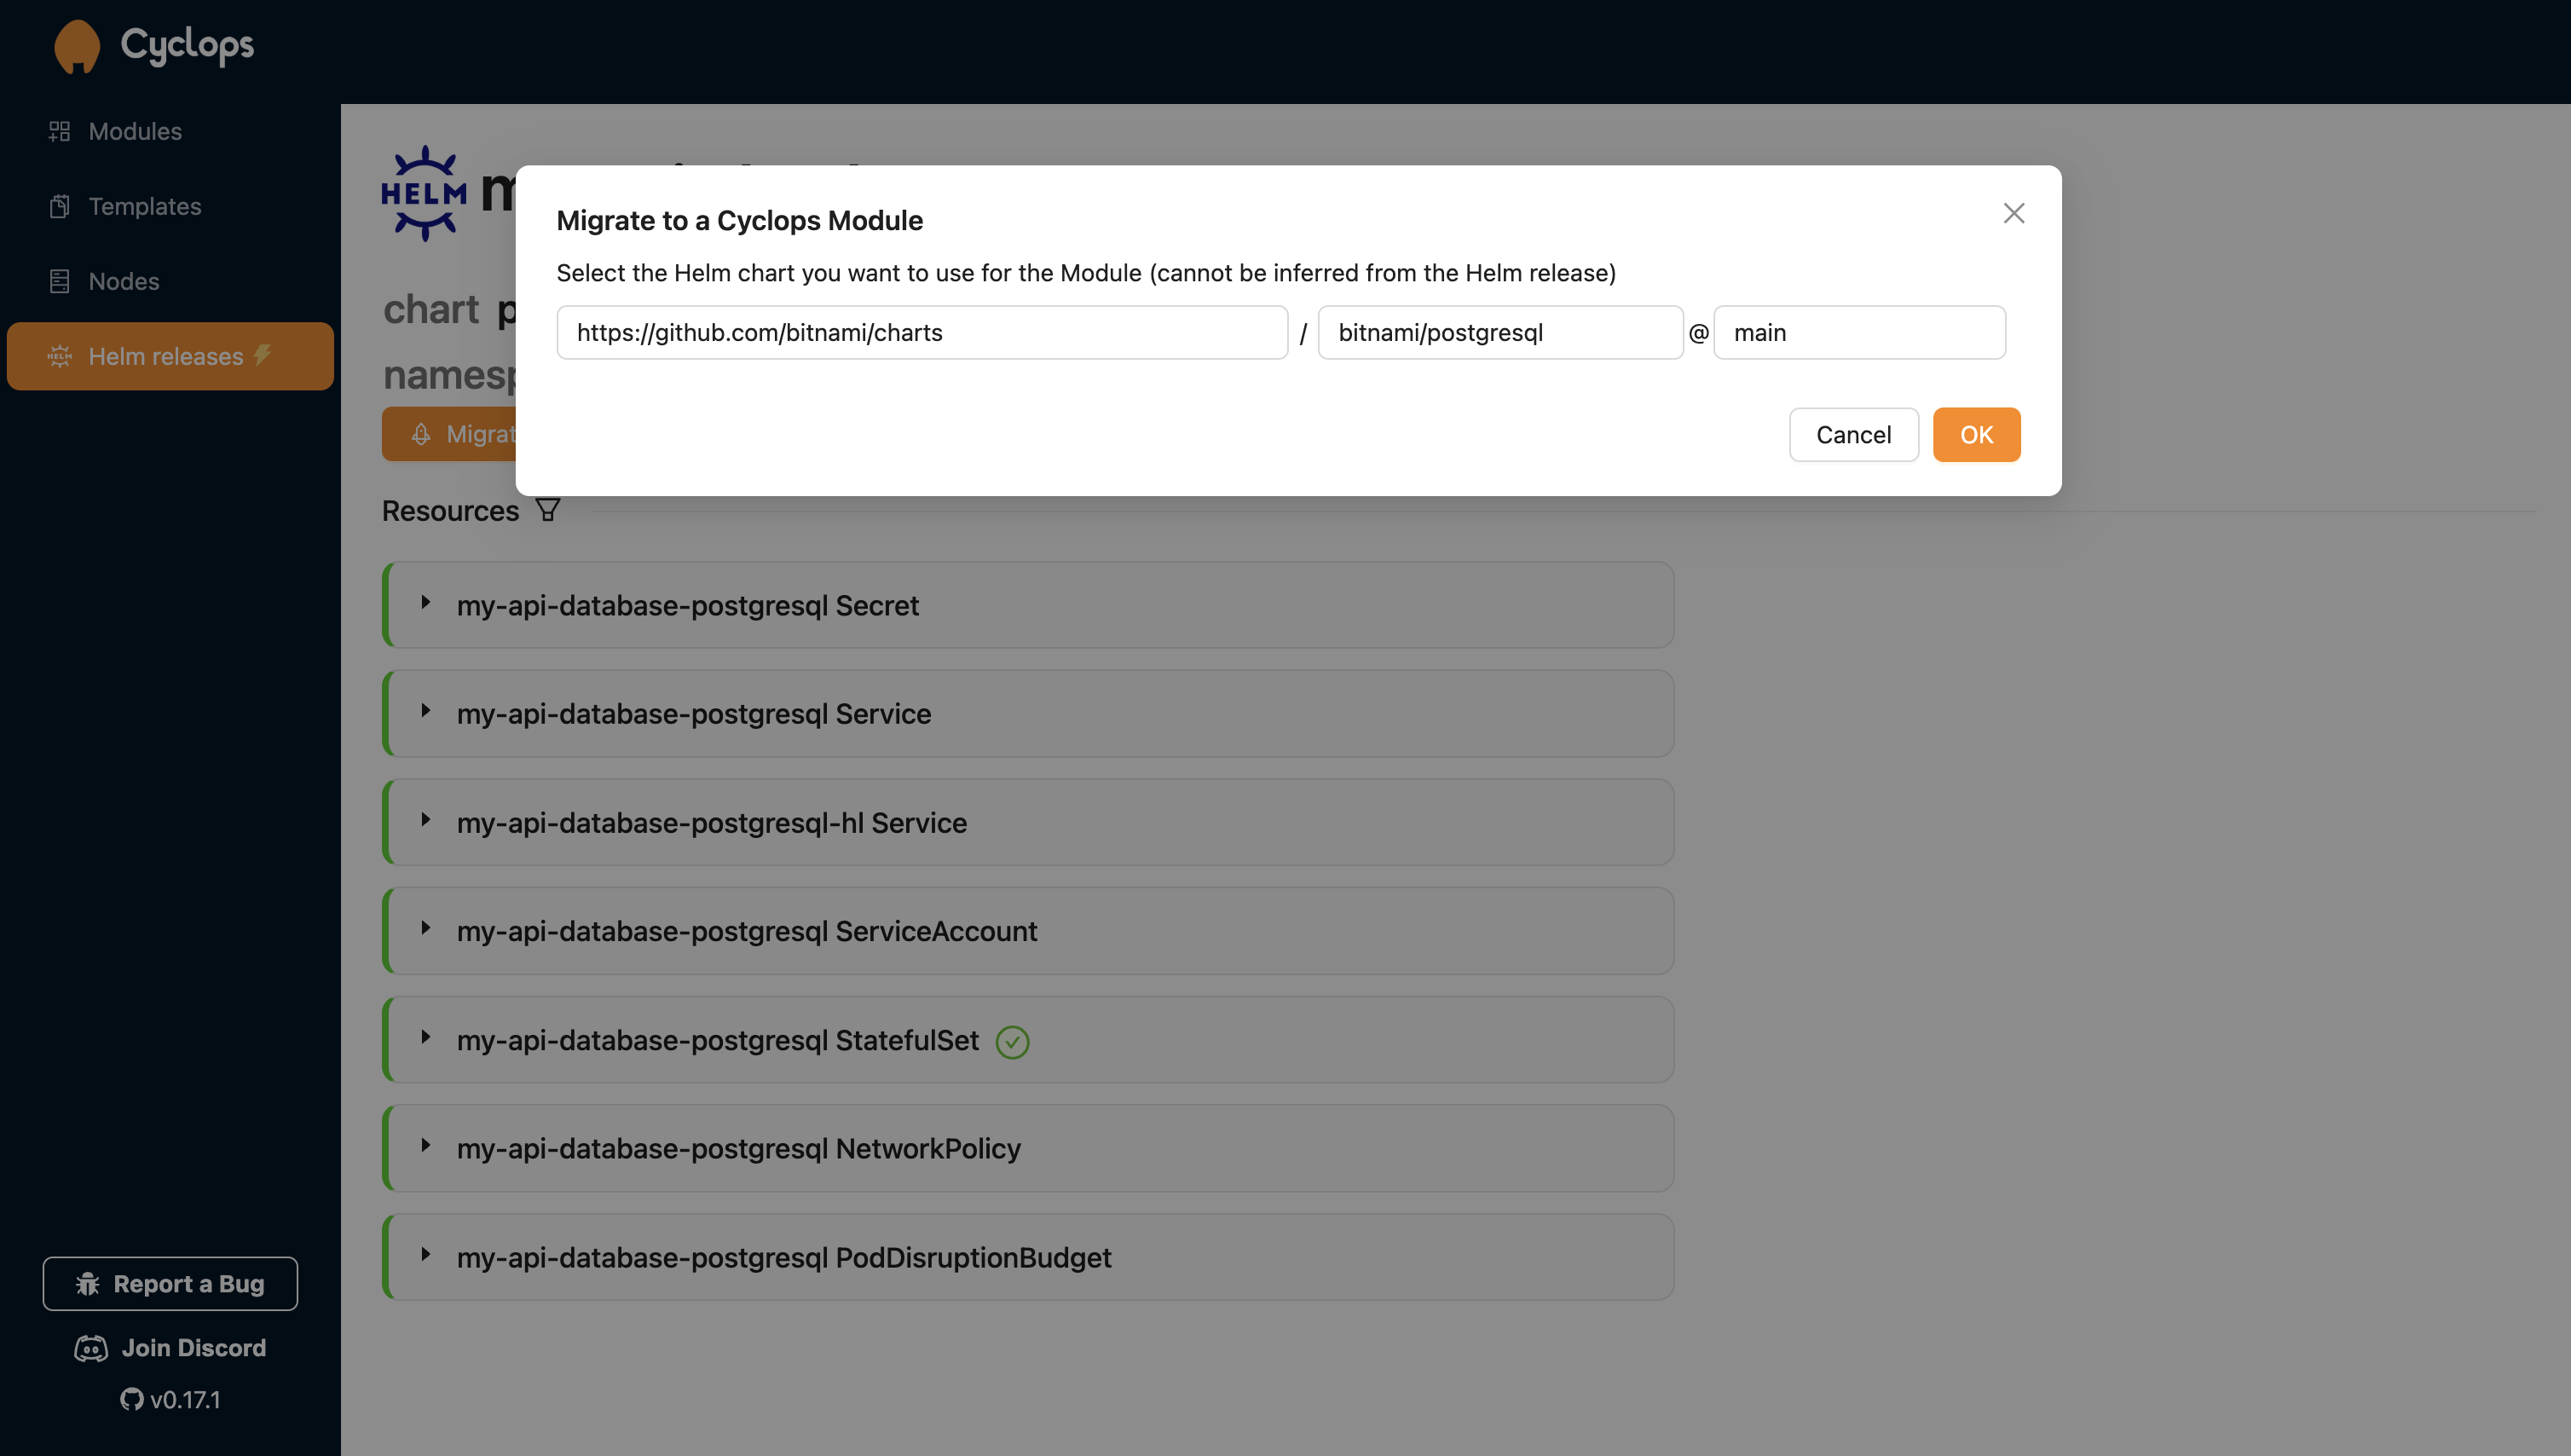Expand the NetworkPolicy resource row
Image resolution: width=2571 pixels, height=1456 pixels.
pyautogui.click(x=1028, y=1148)
